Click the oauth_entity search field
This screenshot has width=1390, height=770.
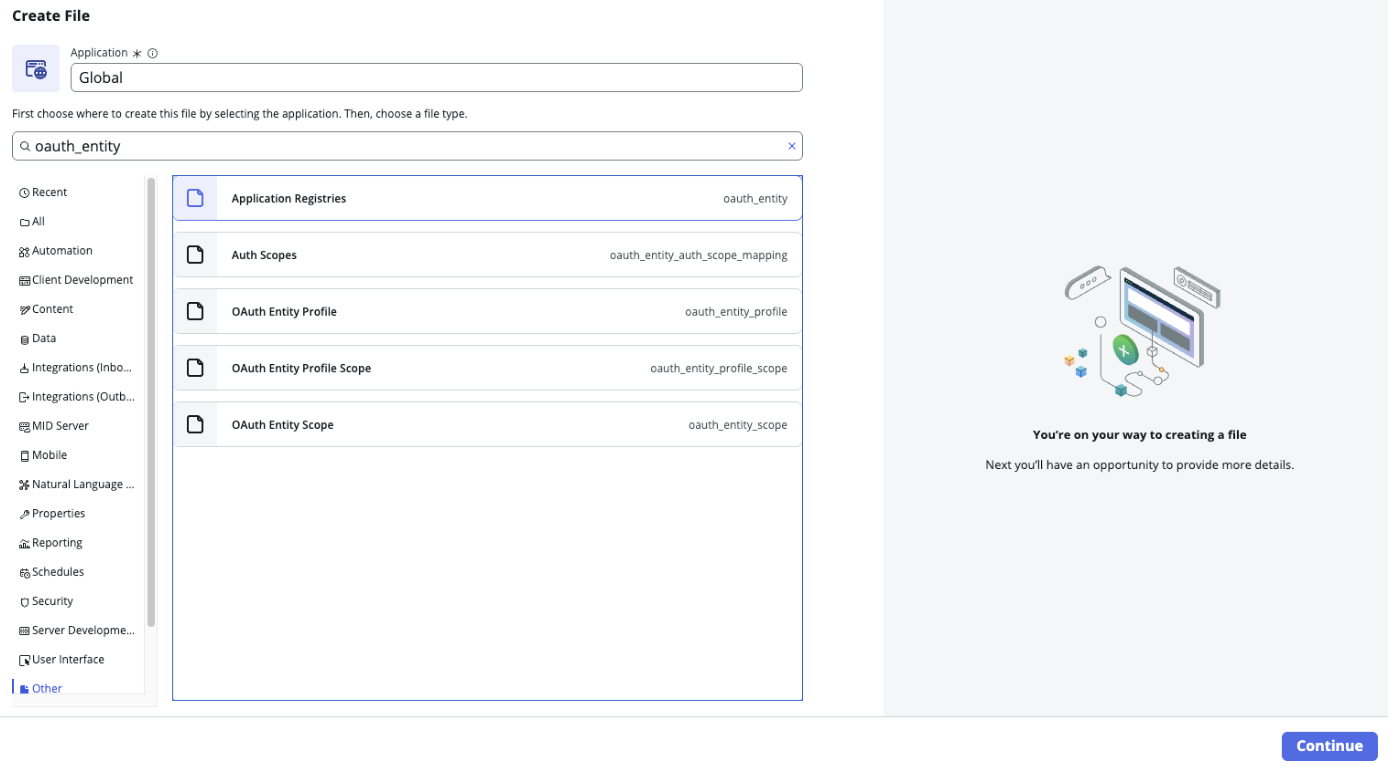coord(400,146)
